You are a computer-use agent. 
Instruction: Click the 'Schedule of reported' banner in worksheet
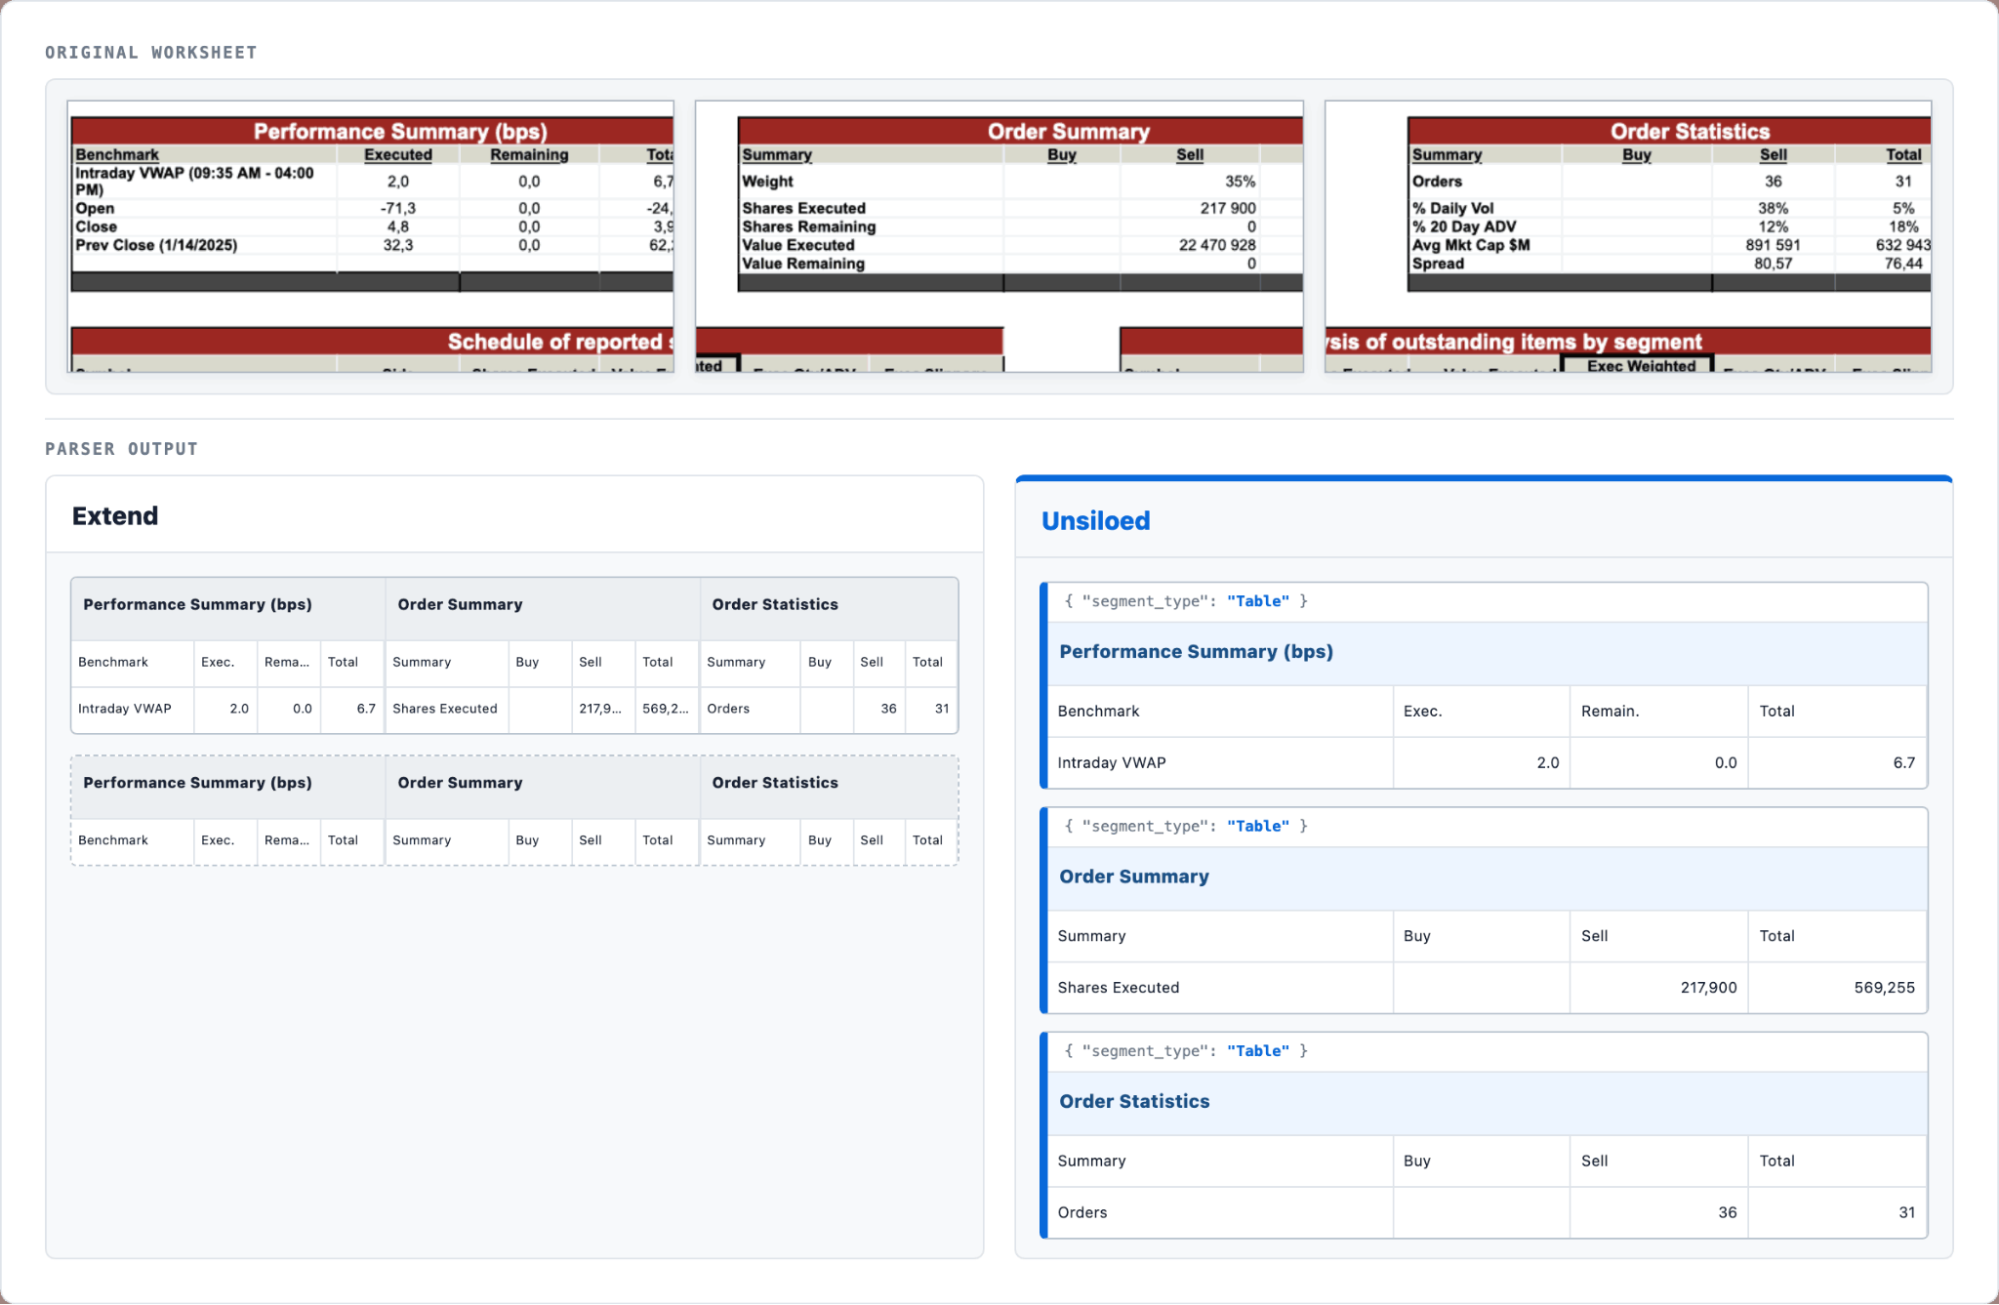pos(372,342)
